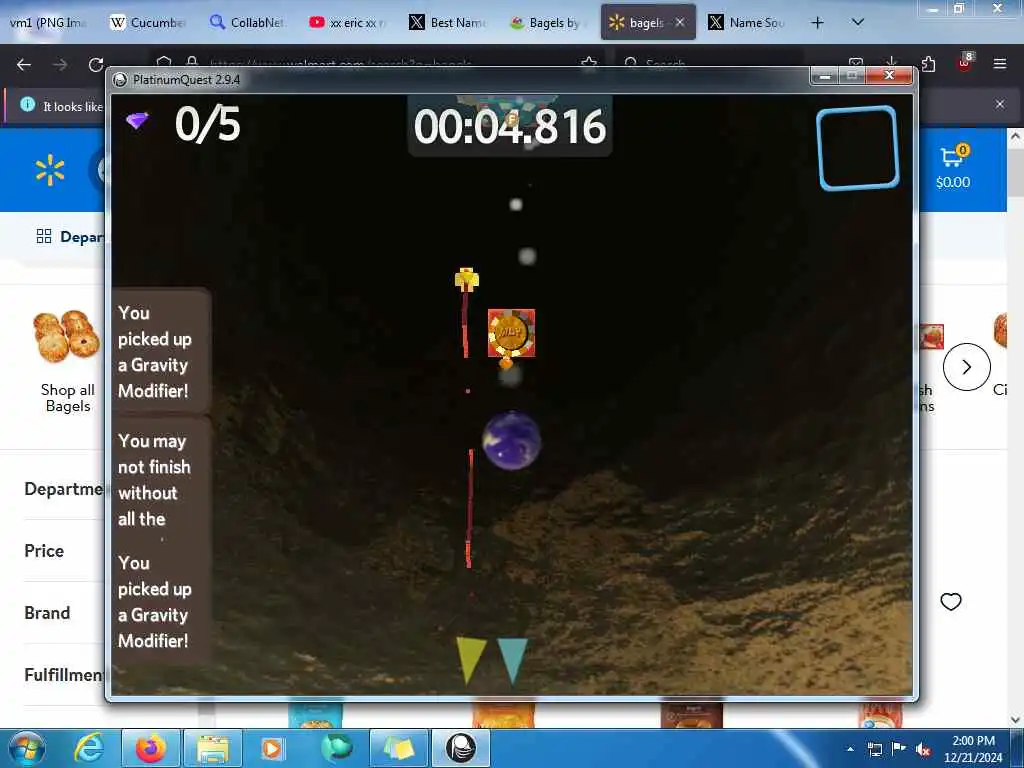Open the Action Center flag icon
This screenshot has height=768, width=1024.
899,749
